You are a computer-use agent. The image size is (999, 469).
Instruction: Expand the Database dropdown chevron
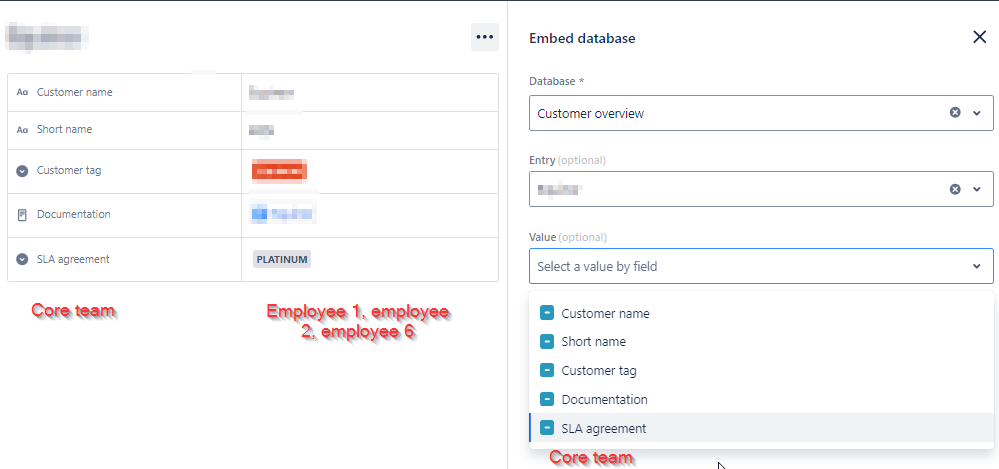point(977,113)
